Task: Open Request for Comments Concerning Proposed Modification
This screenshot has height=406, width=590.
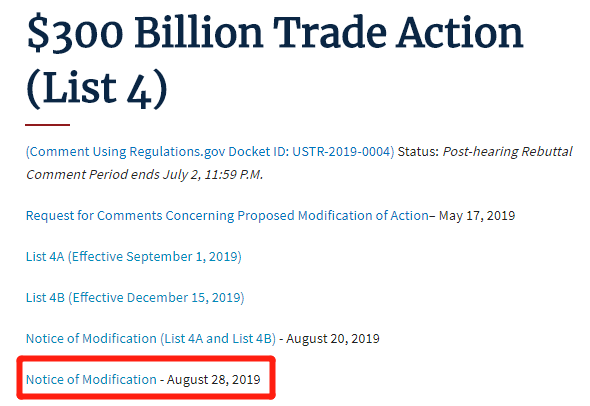Action: (x=227, y=216)
